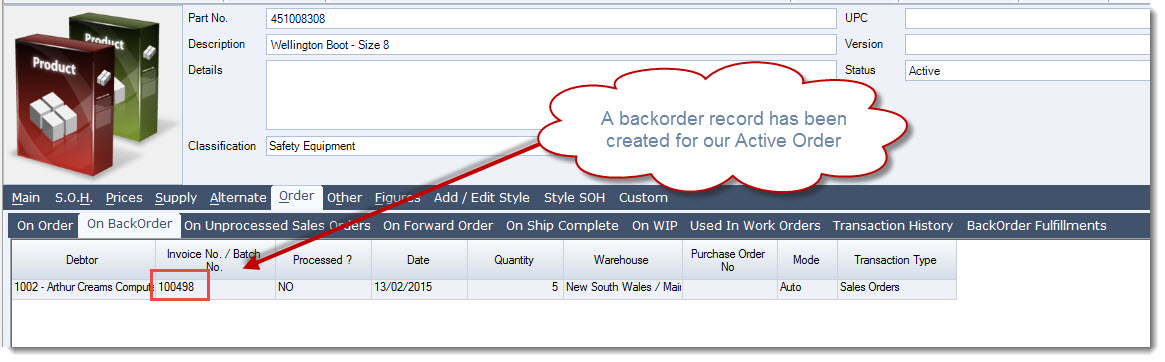
Task: Sort by the Warehouse column header
Action: 622,259
